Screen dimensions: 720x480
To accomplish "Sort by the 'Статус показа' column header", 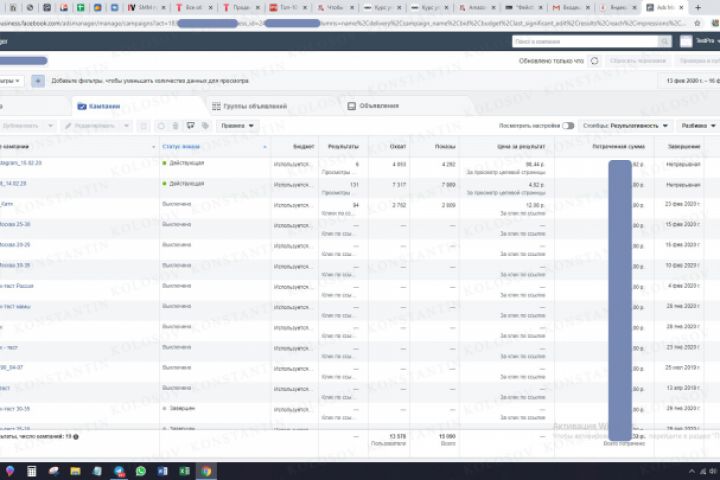I will [181, 147].
